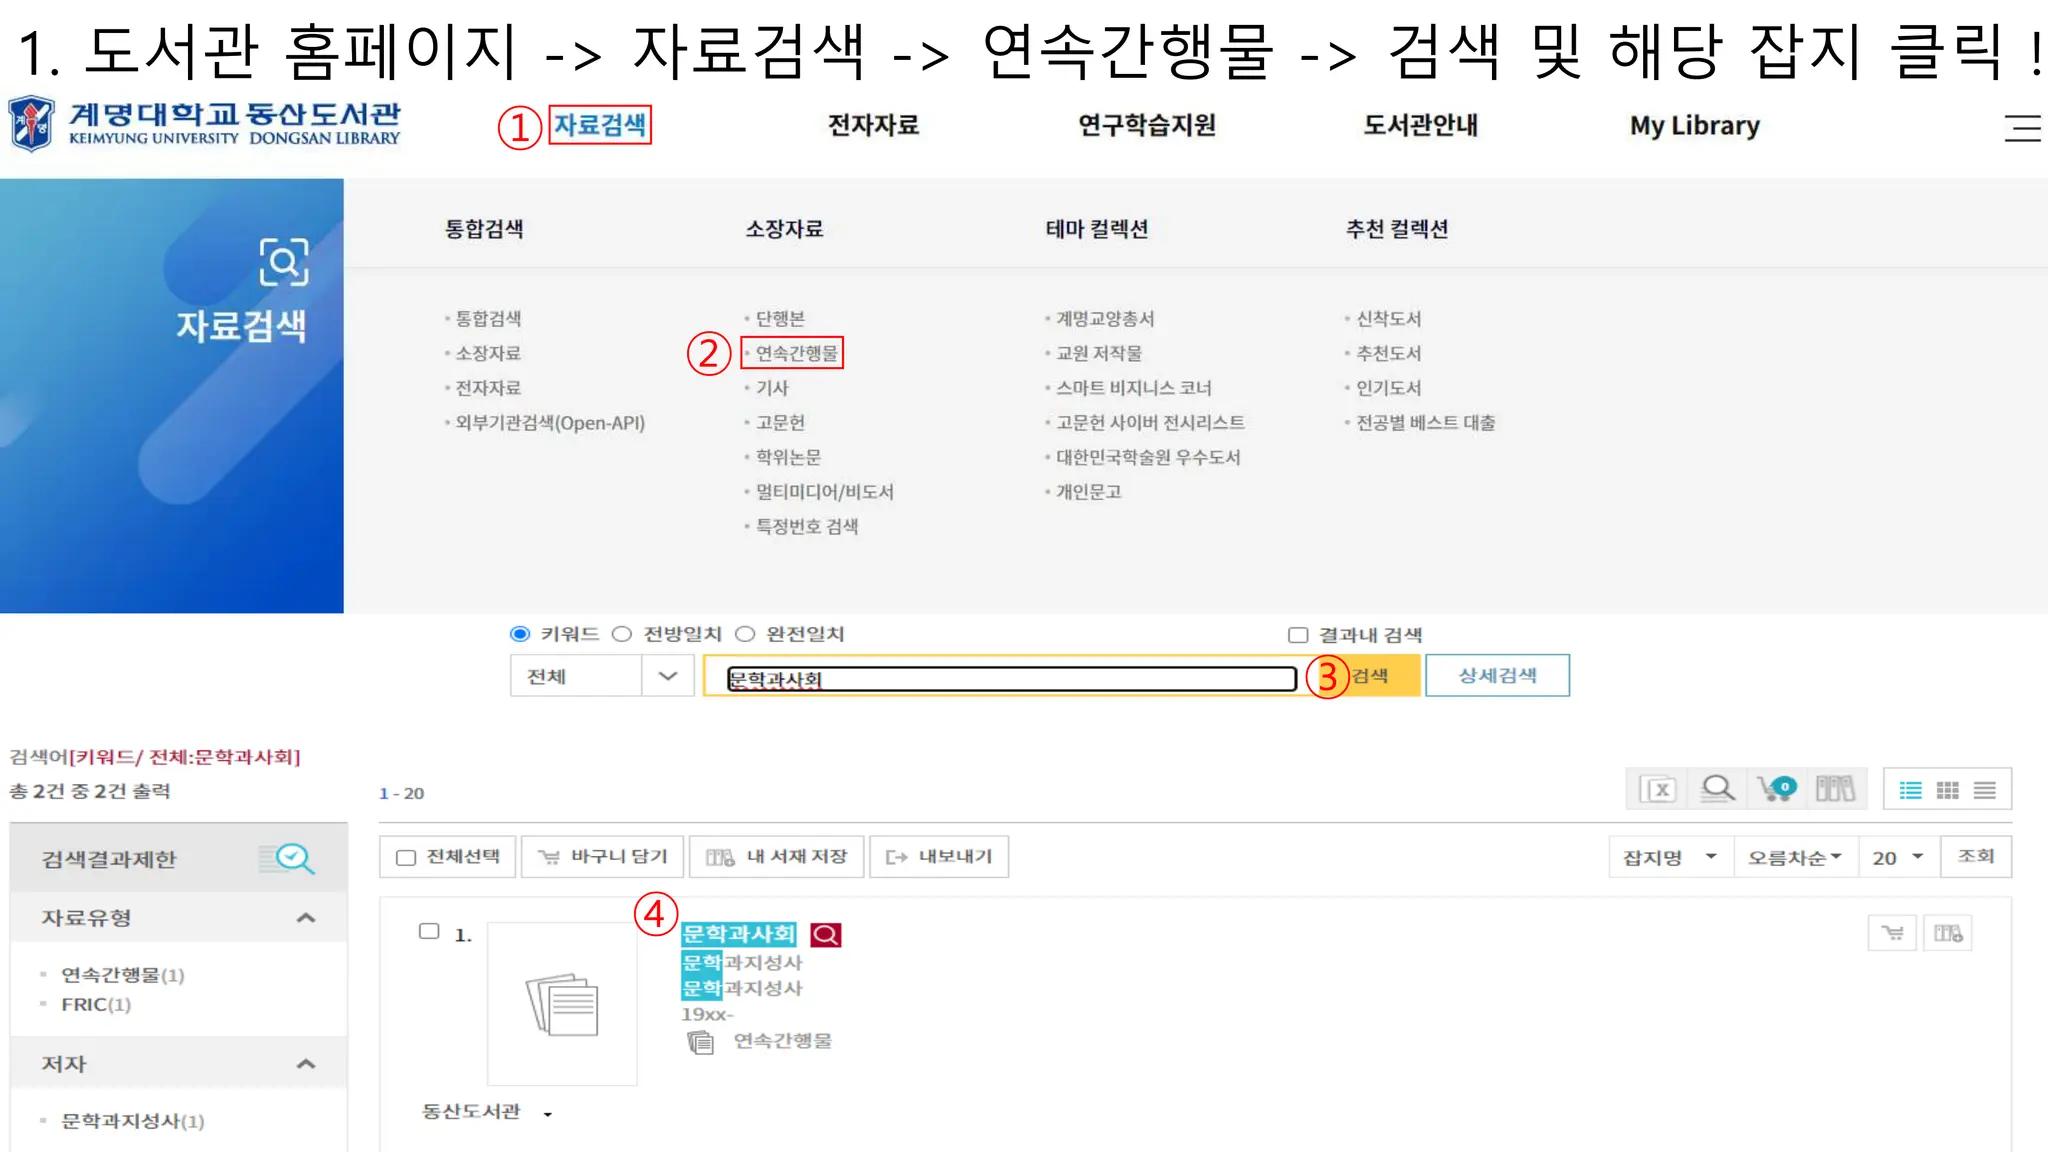Click the bookshelf icon in top toolbar
The height and width of the screenshot is (1152, 2048).
1835,790
